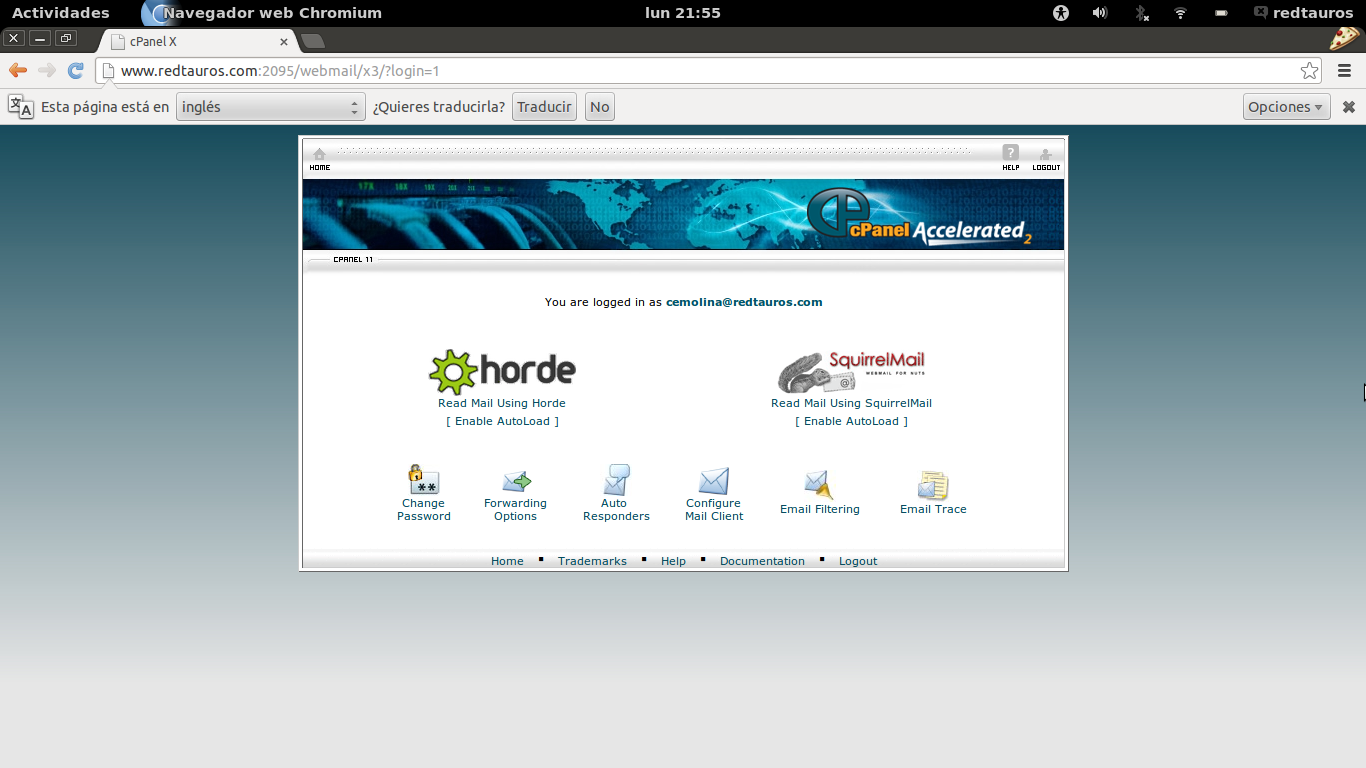Image resolution: width=1366 pixels, height=768 pixels.
Task: Open a new tab with new-tab button
Action: tap(313, 41)
